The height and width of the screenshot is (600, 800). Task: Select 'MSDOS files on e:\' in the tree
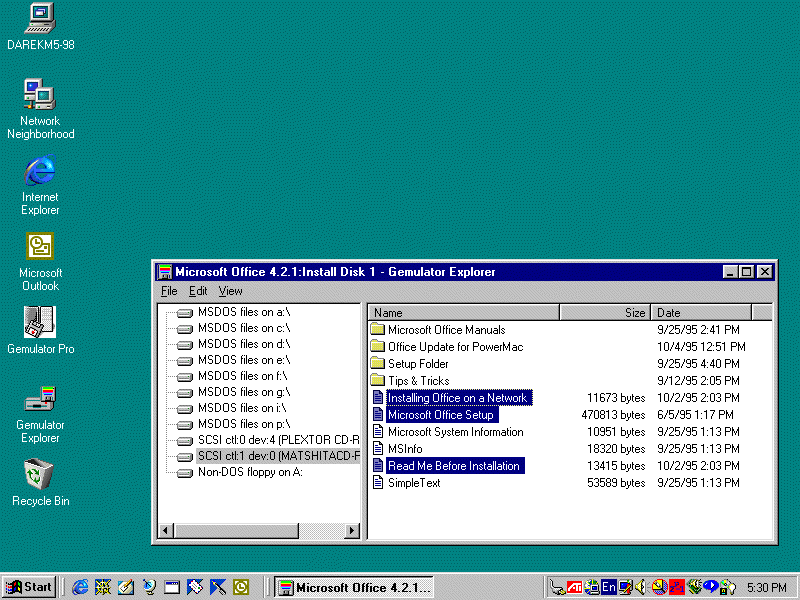pyautogui.click(x=244, y=360)
